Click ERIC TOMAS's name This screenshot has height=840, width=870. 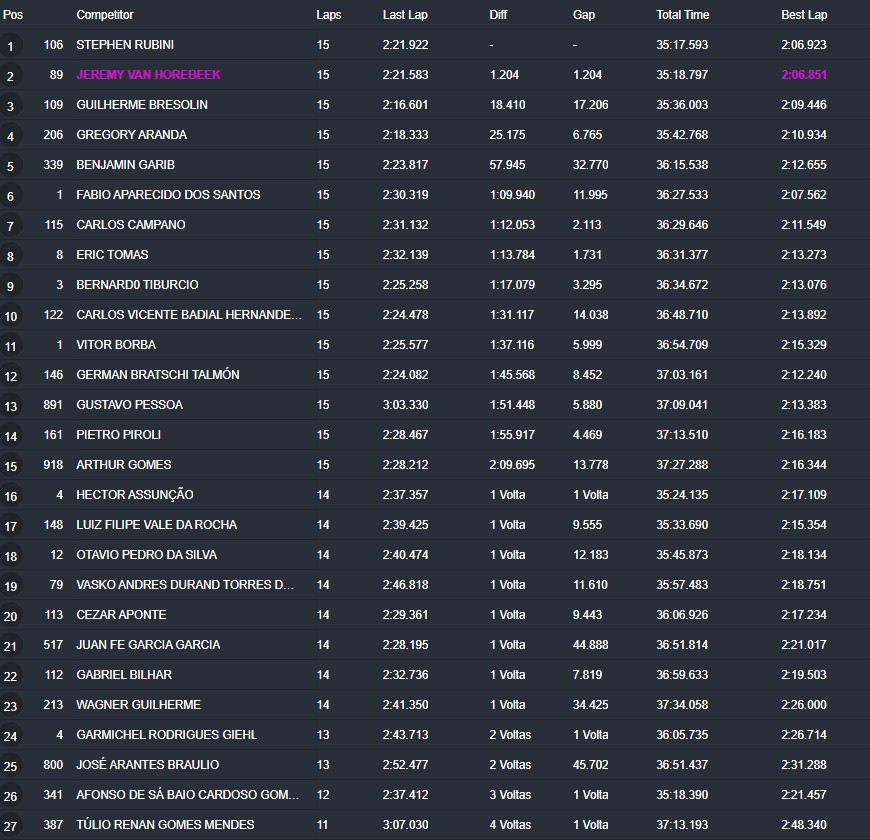pos(112,255)
